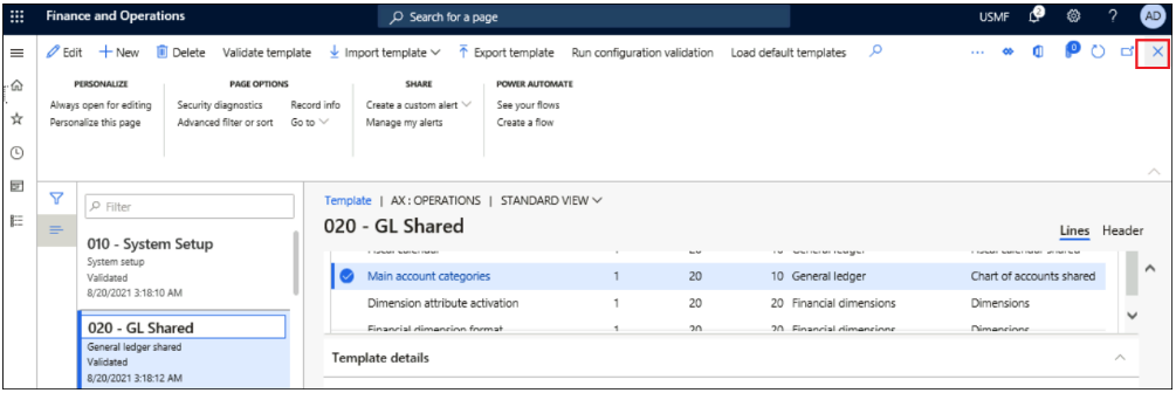Screen dimensions: 1176x393
Task: Select Personalize this page
Action: pos(95,122)
